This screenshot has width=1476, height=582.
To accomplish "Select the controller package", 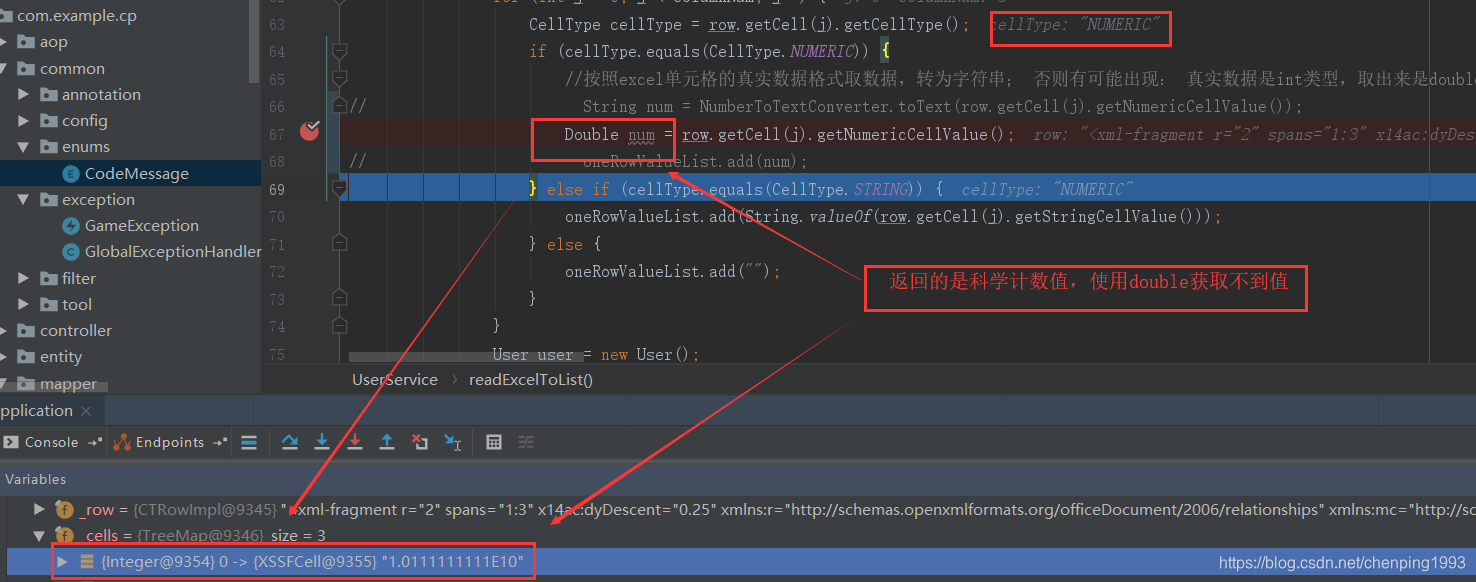I will click(x=76, y=331).
